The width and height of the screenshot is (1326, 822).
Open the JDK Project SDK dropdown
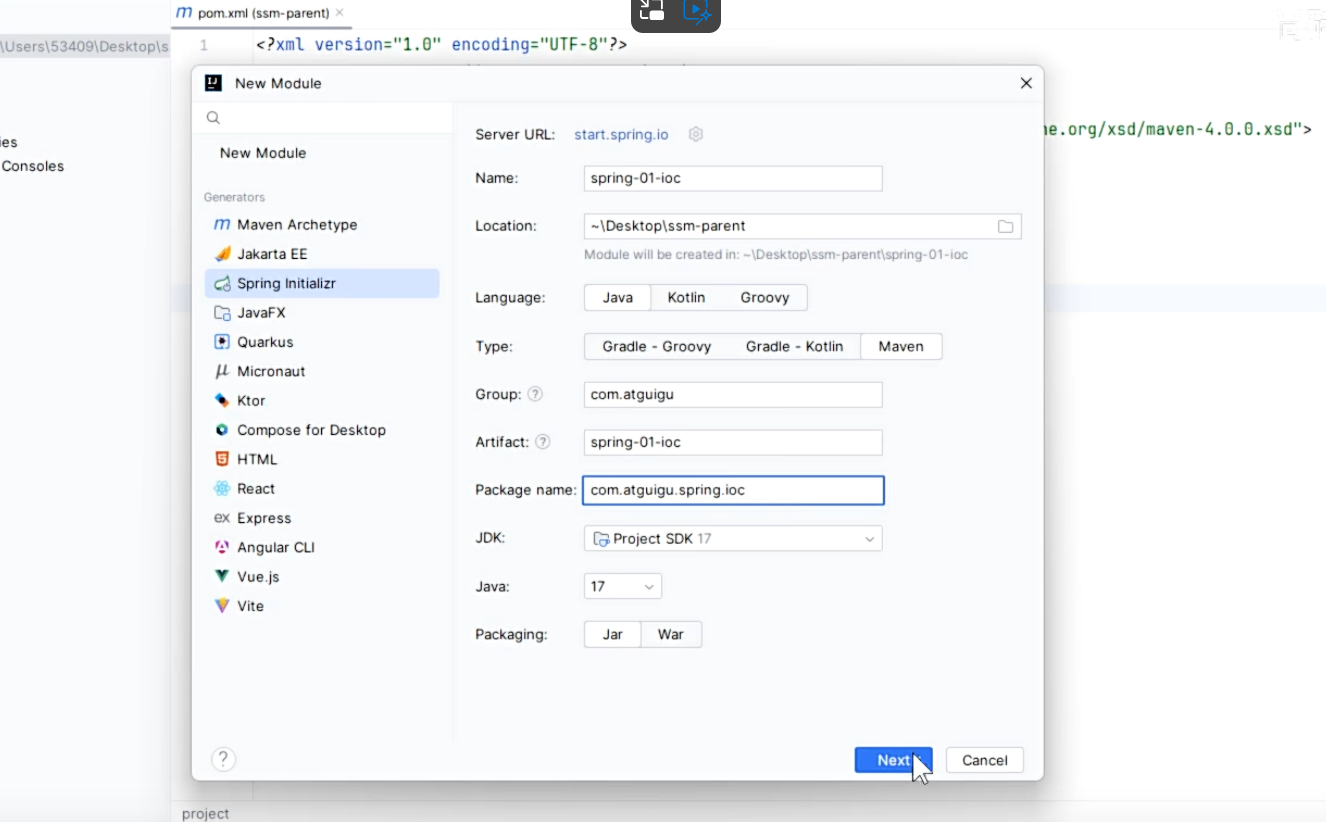733,538
